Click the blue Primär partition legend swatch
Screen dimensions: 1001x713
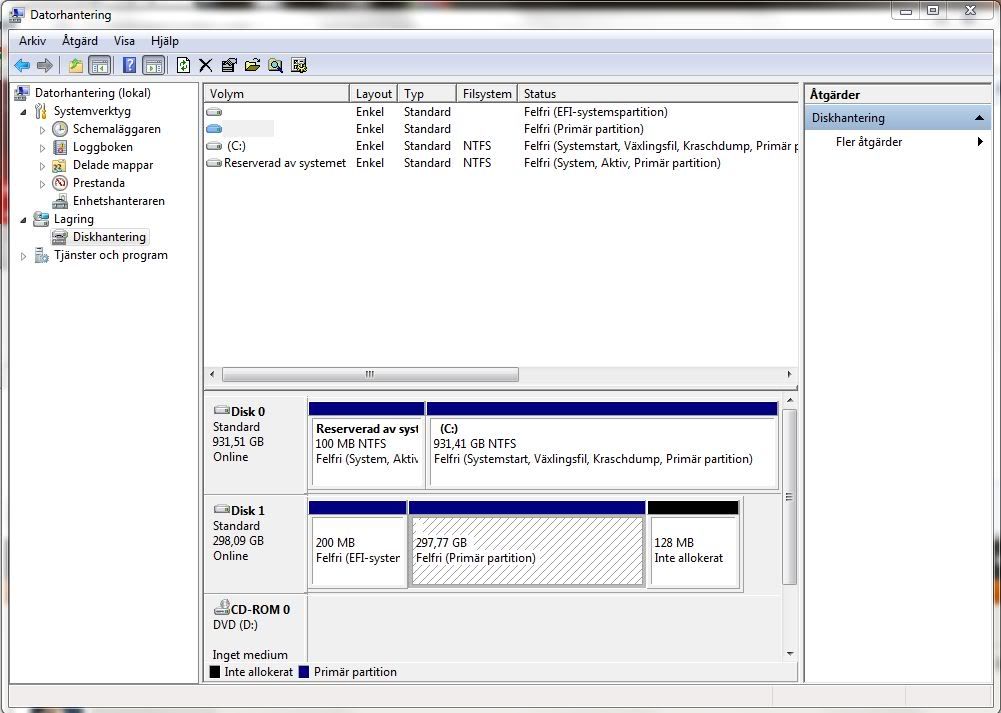304,672
